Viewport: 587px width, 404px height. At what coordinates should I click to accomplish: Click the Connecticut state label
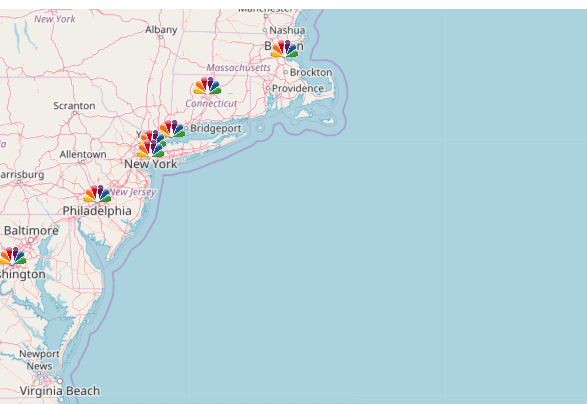click(x=211, y=103)
